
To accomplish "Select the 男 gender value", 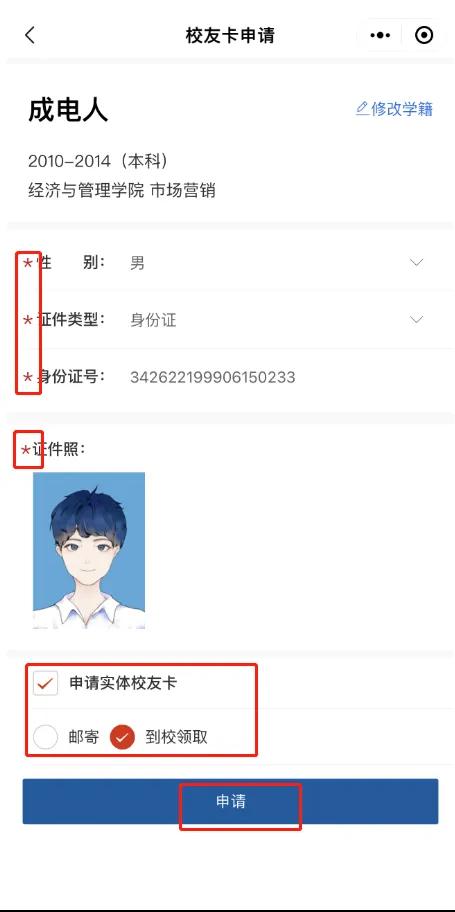I will [x=137, y=263].
